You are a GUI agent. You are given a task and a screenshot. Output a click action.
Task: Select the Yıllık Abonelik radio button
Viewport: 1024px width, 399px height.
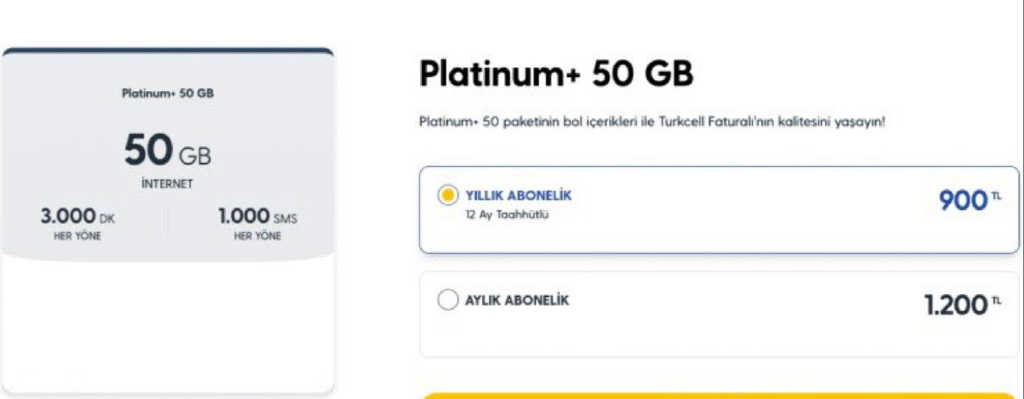tap(447, 195)
